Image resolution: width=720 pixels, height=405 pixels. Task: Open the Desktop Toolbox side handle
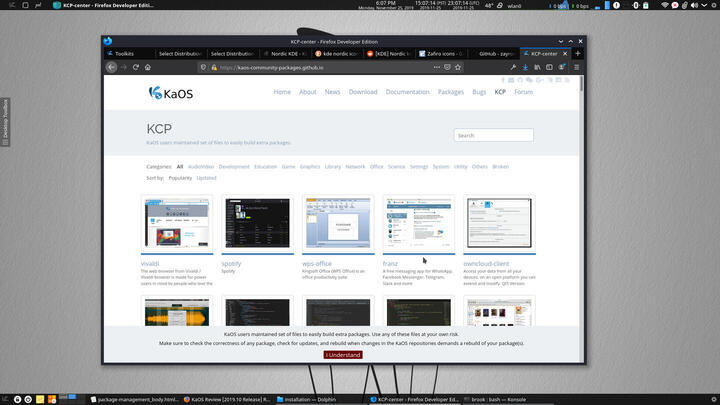(6, 122)
